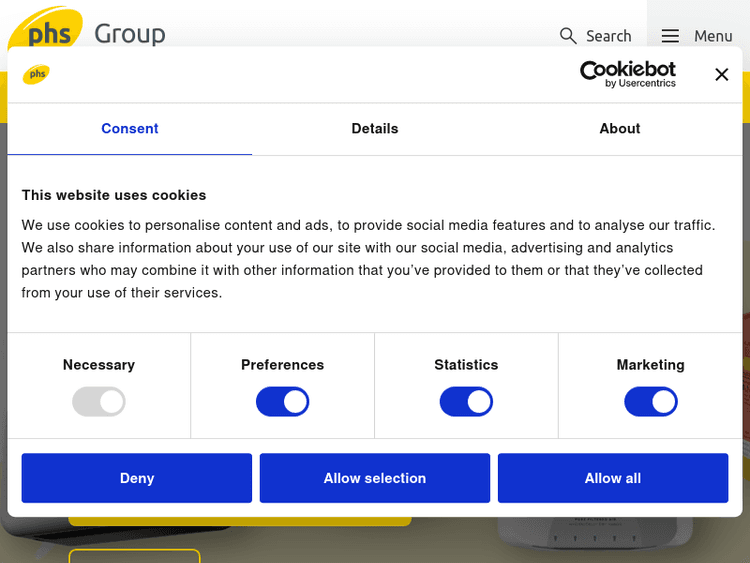Disable the Marketing cookies toggle
This screenshot has width=750, height=563.
650,402
